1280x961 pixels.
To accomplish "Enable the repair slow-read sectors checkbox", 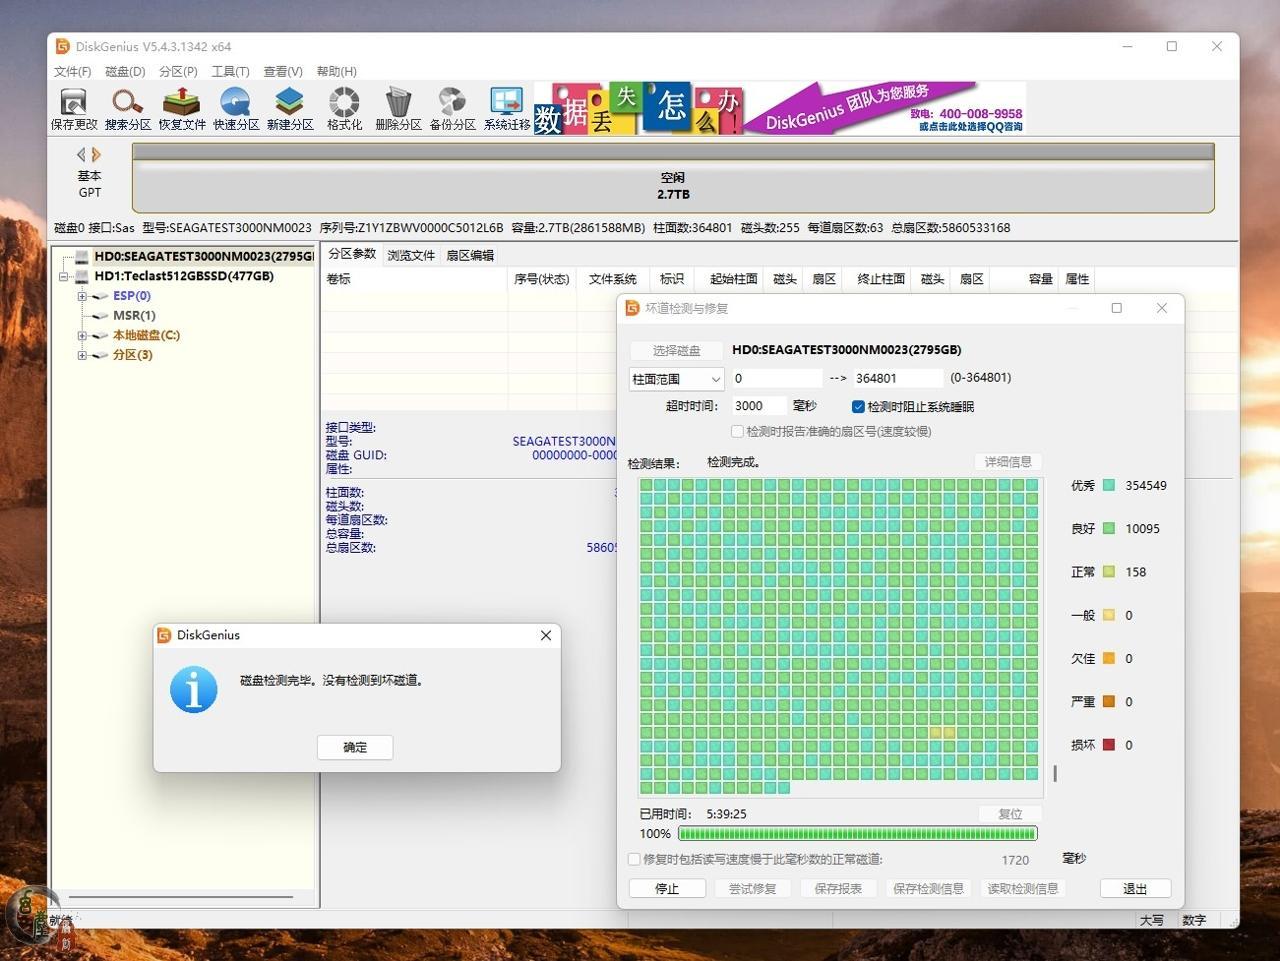I will (x=634, y=859).
